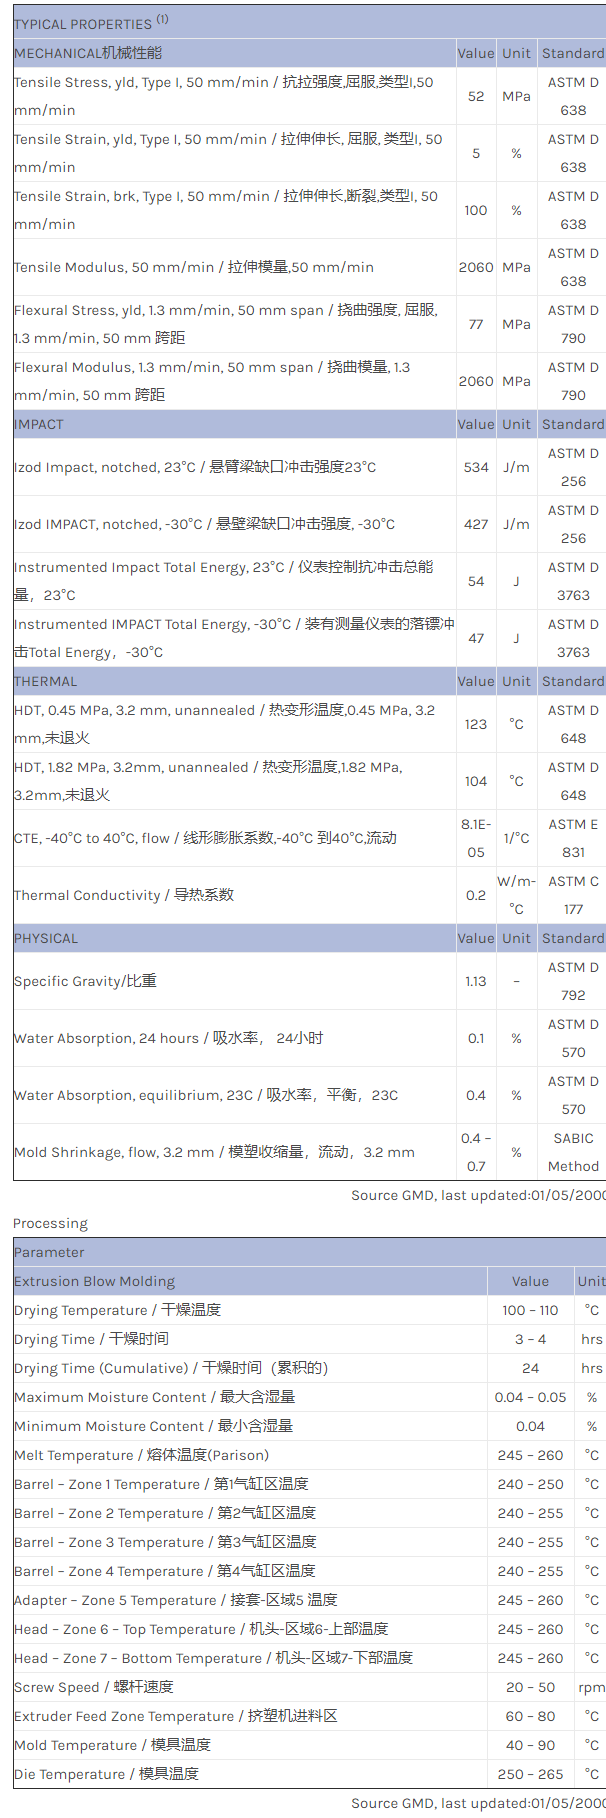Select the Thermal Conductivity row label
Viewport: 606px width, 1818px height.
pyautogui.click(x=124, y=895)
